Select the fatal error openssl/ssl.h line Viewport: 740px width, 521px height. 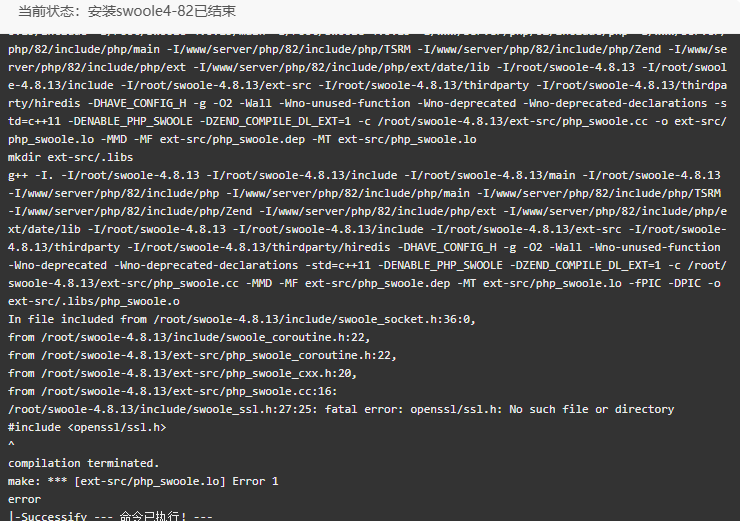341,409
